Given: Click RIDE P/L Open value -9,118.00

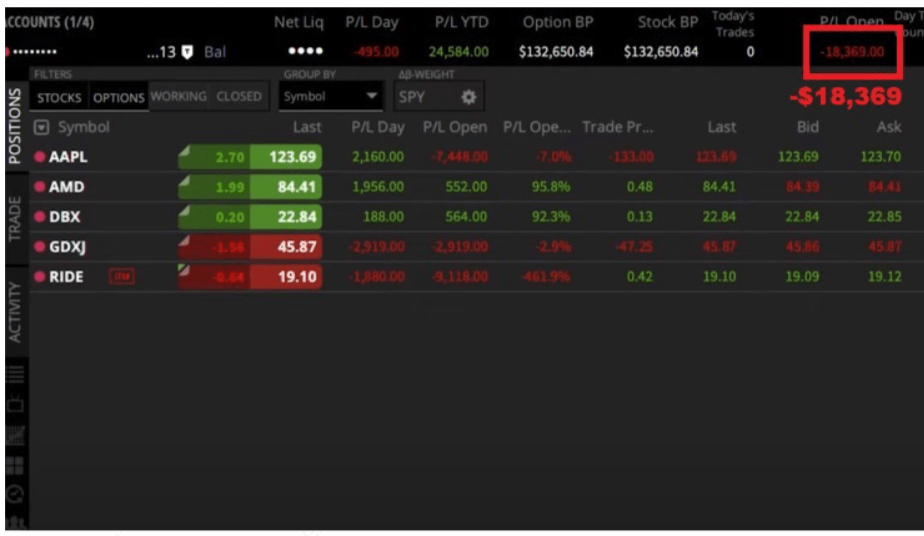Looking at the screenshot, I should pos(459,277).
